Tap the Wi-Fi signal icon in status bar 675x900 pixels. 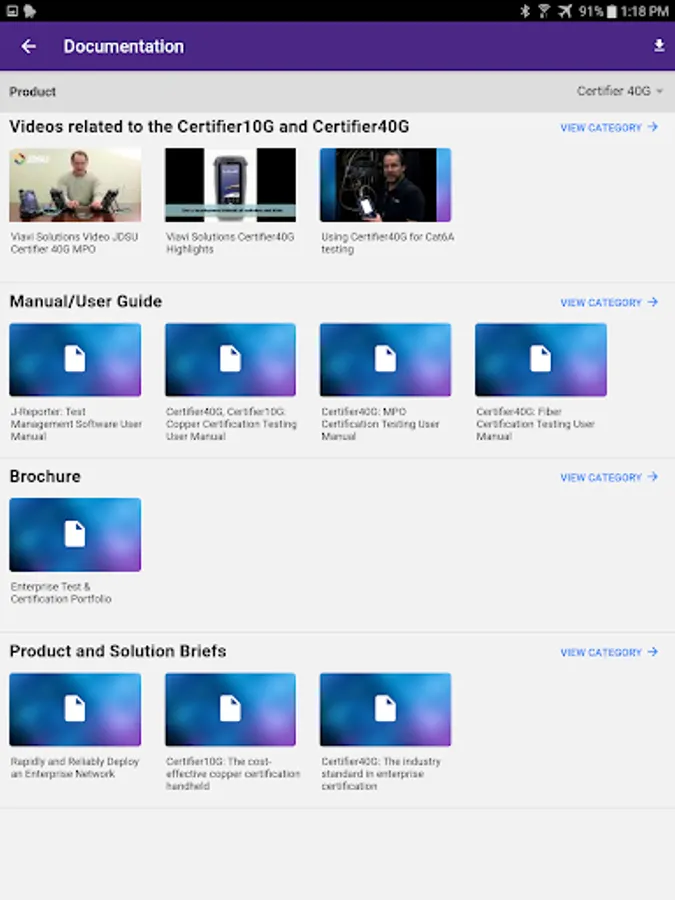click(544, 11)
